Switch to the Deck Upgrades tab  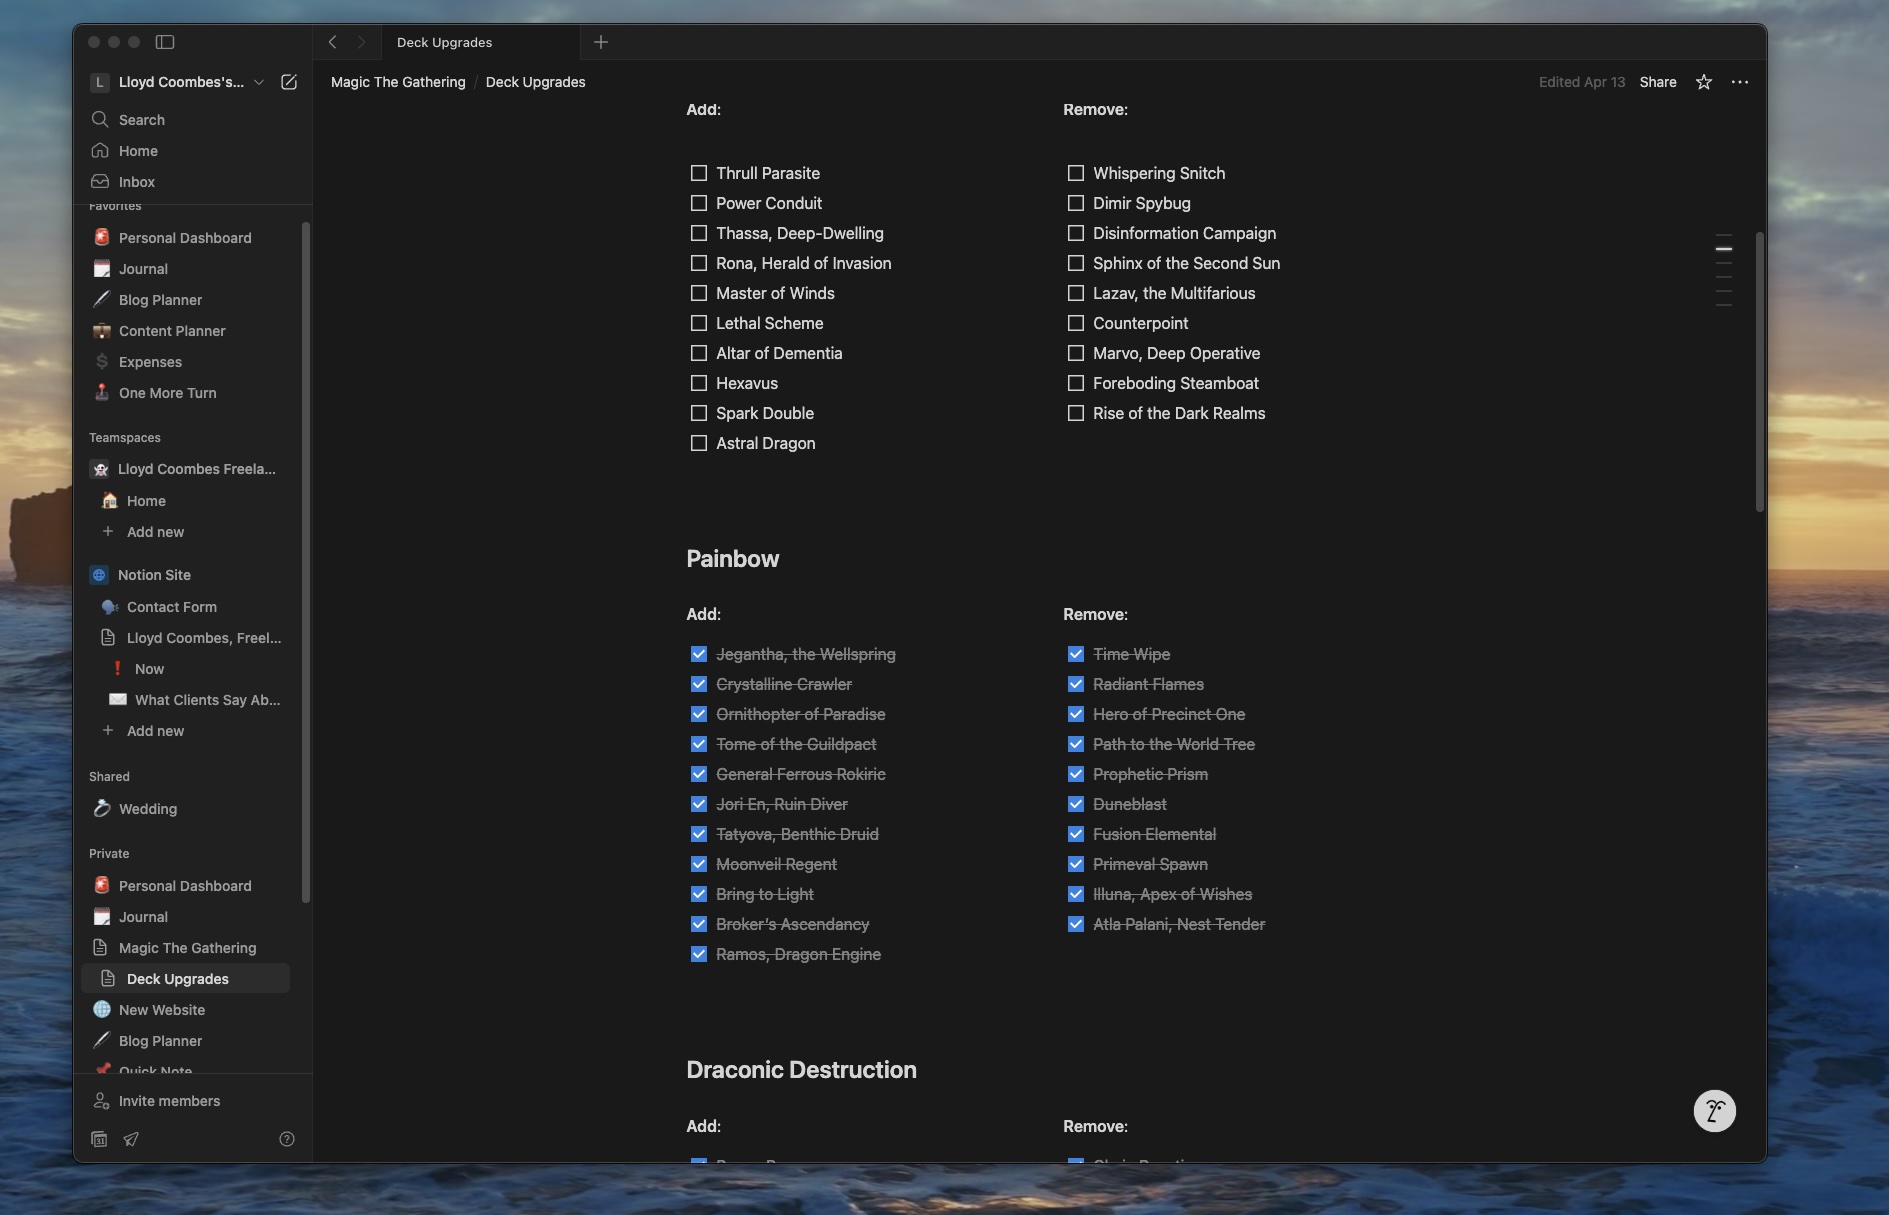click(444, 42)
